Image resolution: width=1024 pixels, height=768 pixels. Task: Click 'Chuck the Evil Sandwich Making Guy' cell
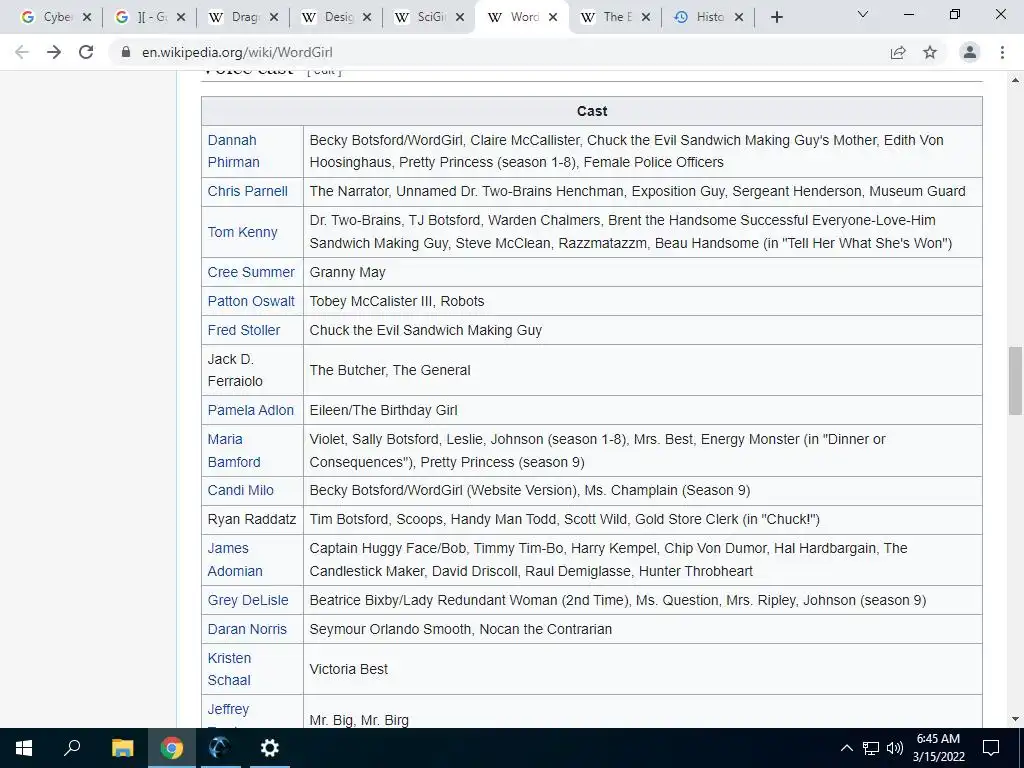pyautogui.click(x=643, y=330)
